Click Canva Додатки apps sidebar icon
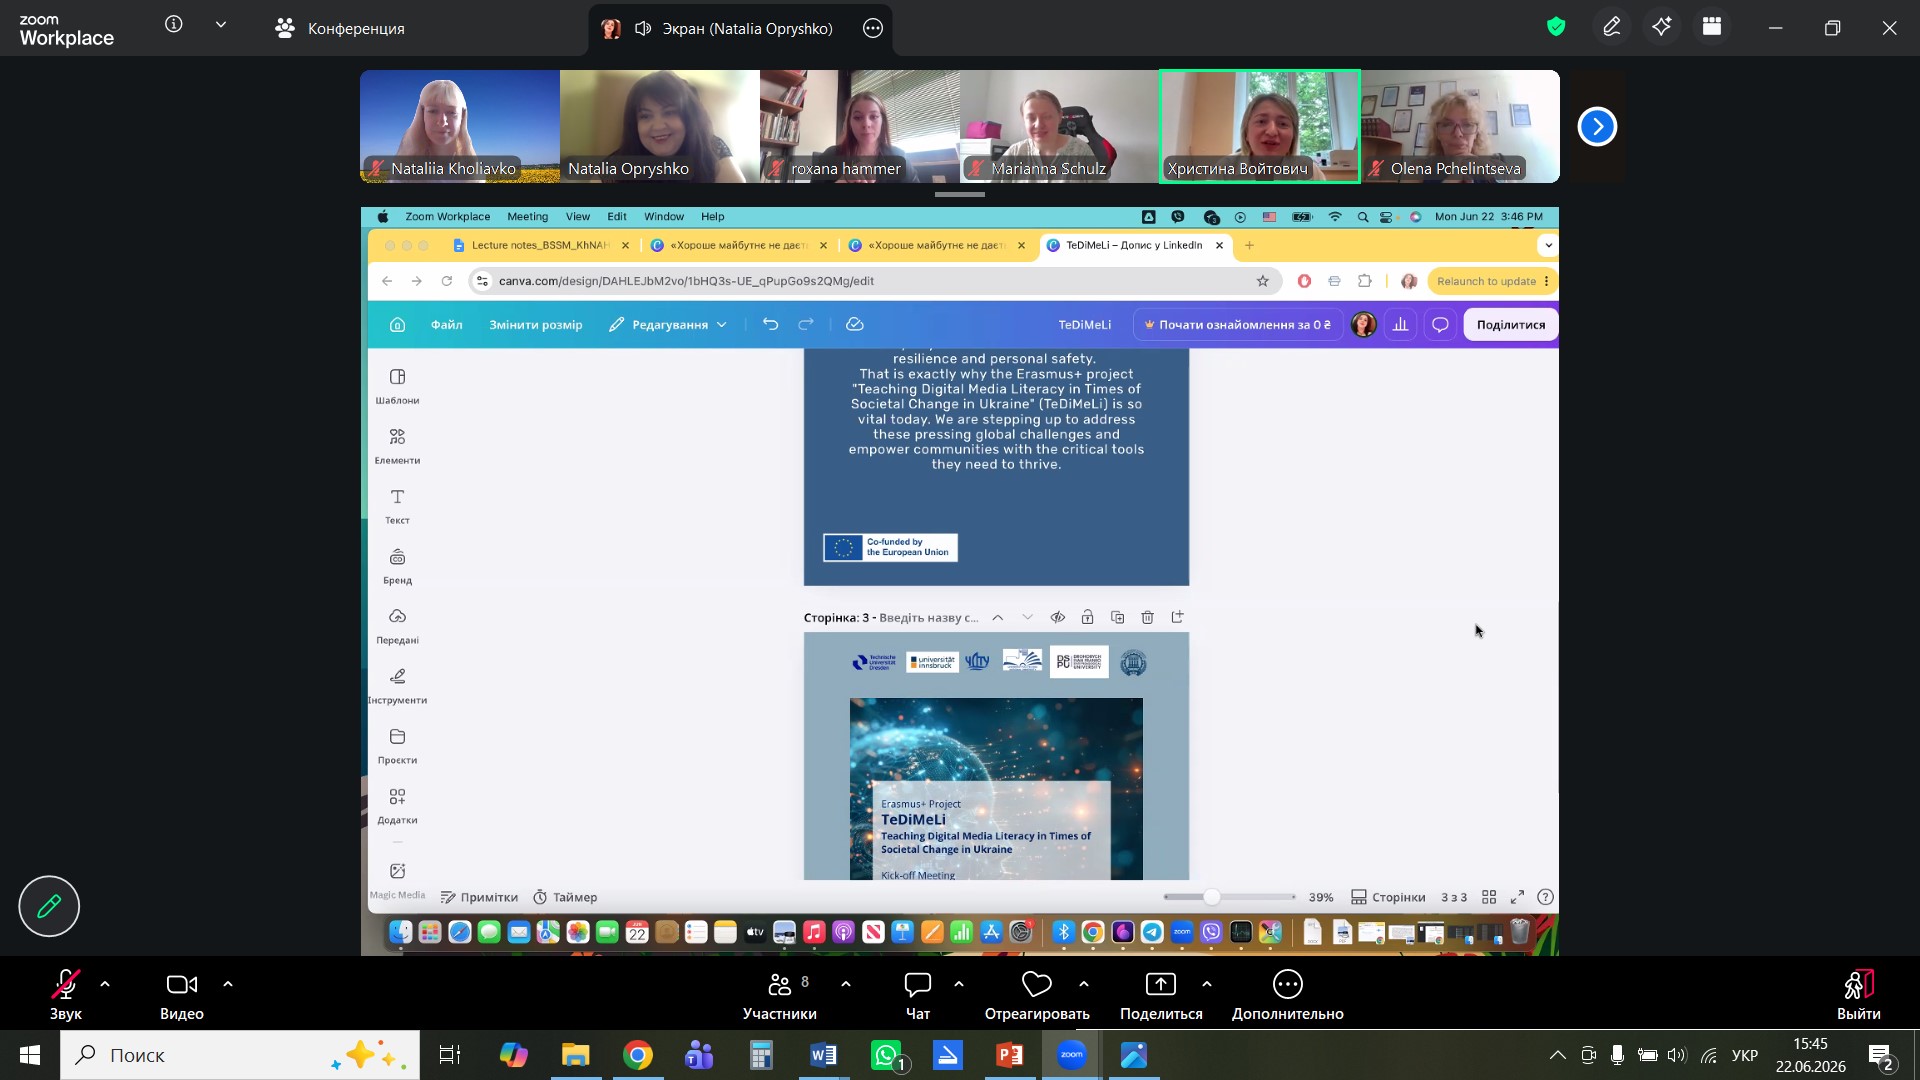Viewport: 1920px width, 1080px height. (397, 806)
